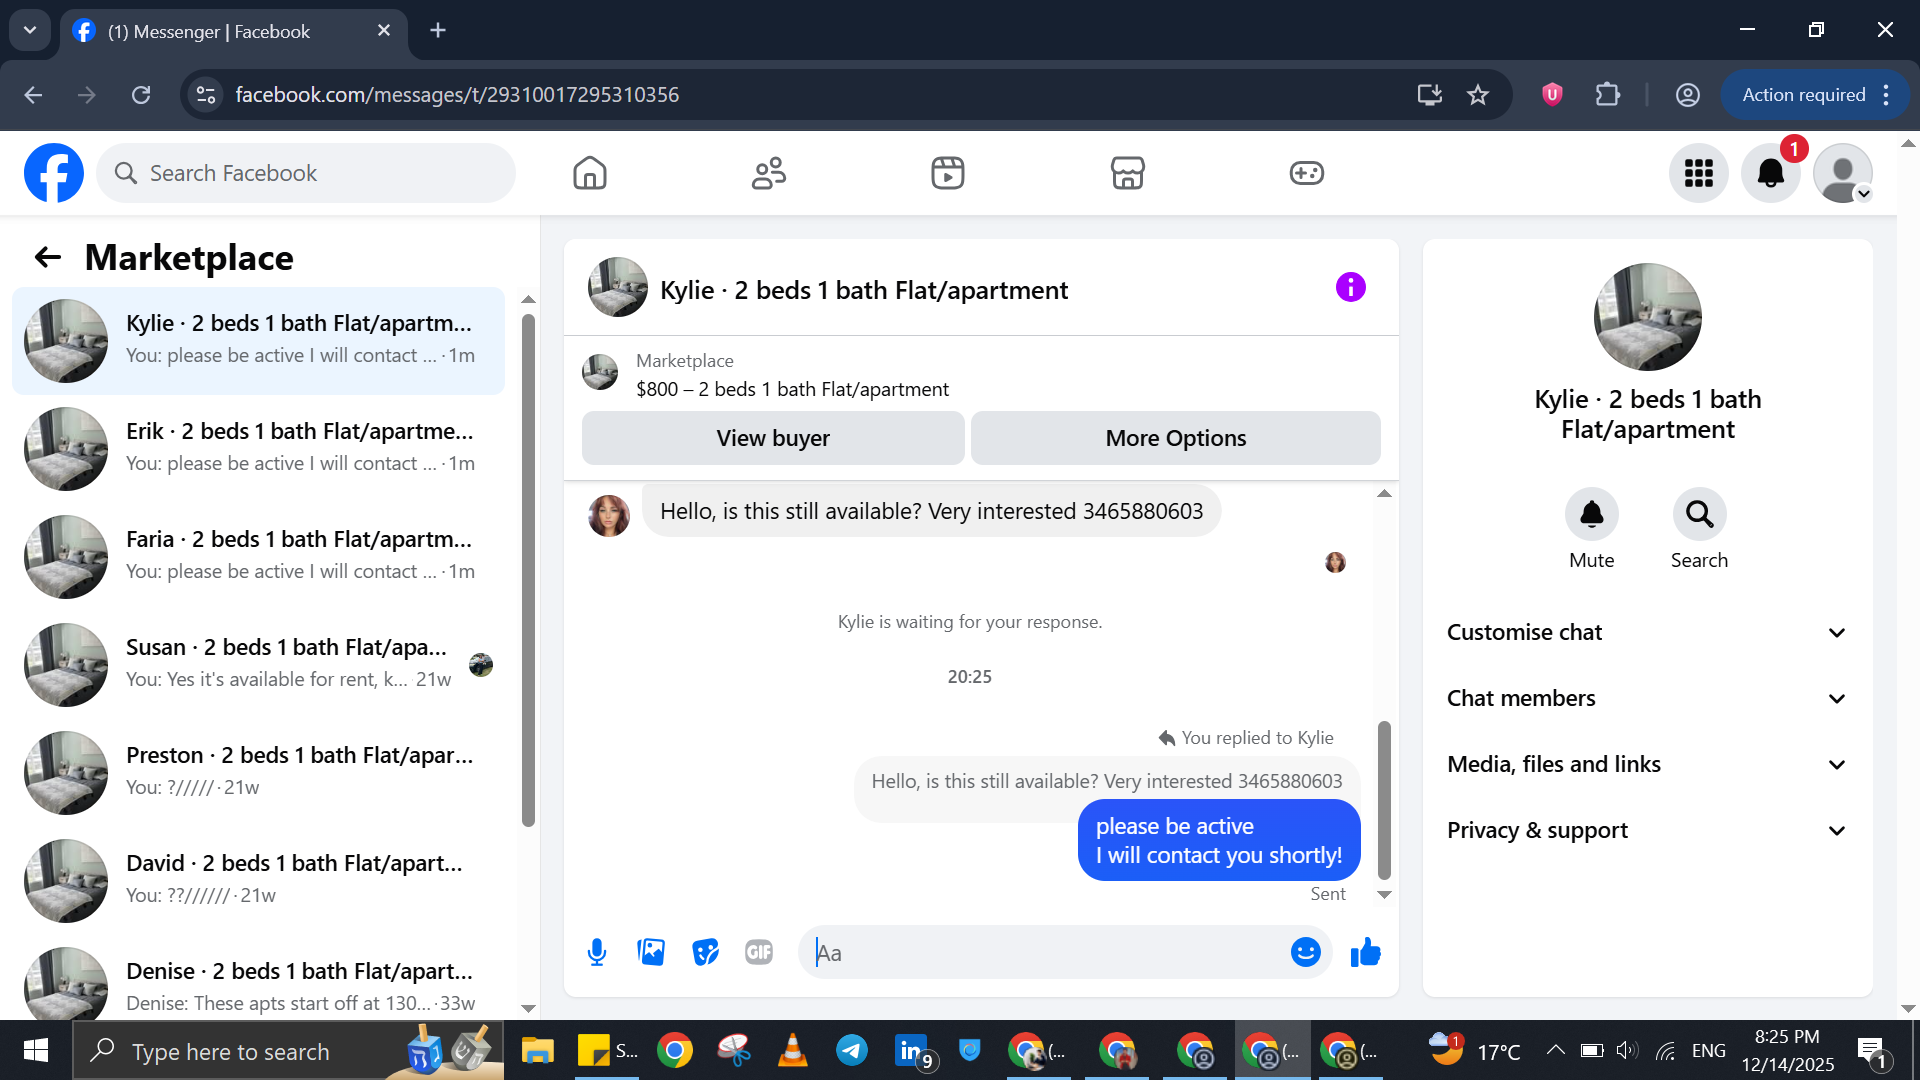
Task: Open the GIF picker
Action: 759,952
